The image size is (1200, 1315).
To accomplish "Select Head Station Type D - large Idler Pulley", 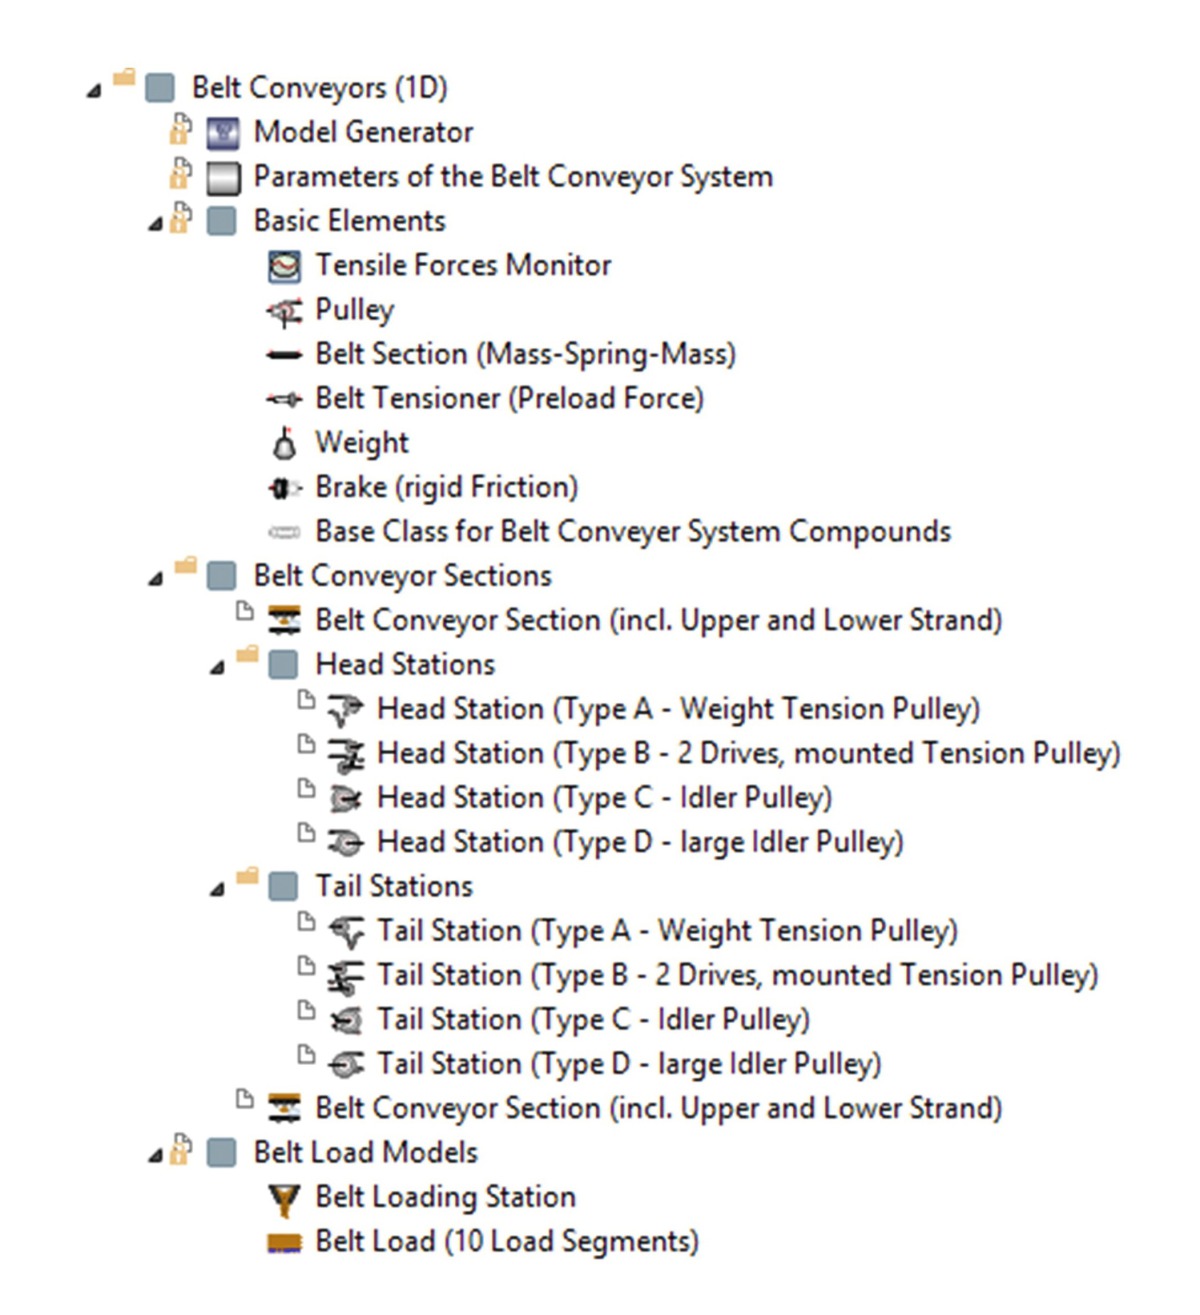I will (640, 842).
